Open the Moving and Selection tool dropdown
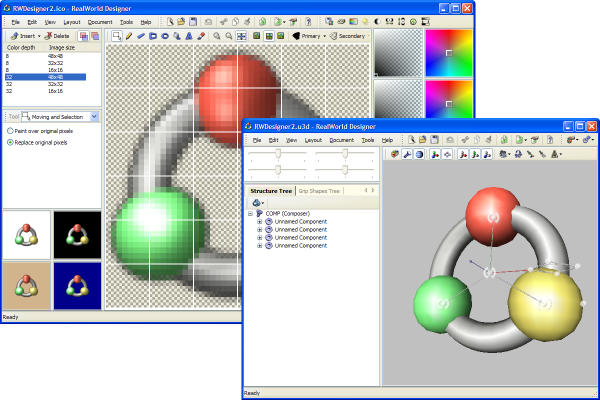Viewport: 600px width, 400px height. [94, 117]
